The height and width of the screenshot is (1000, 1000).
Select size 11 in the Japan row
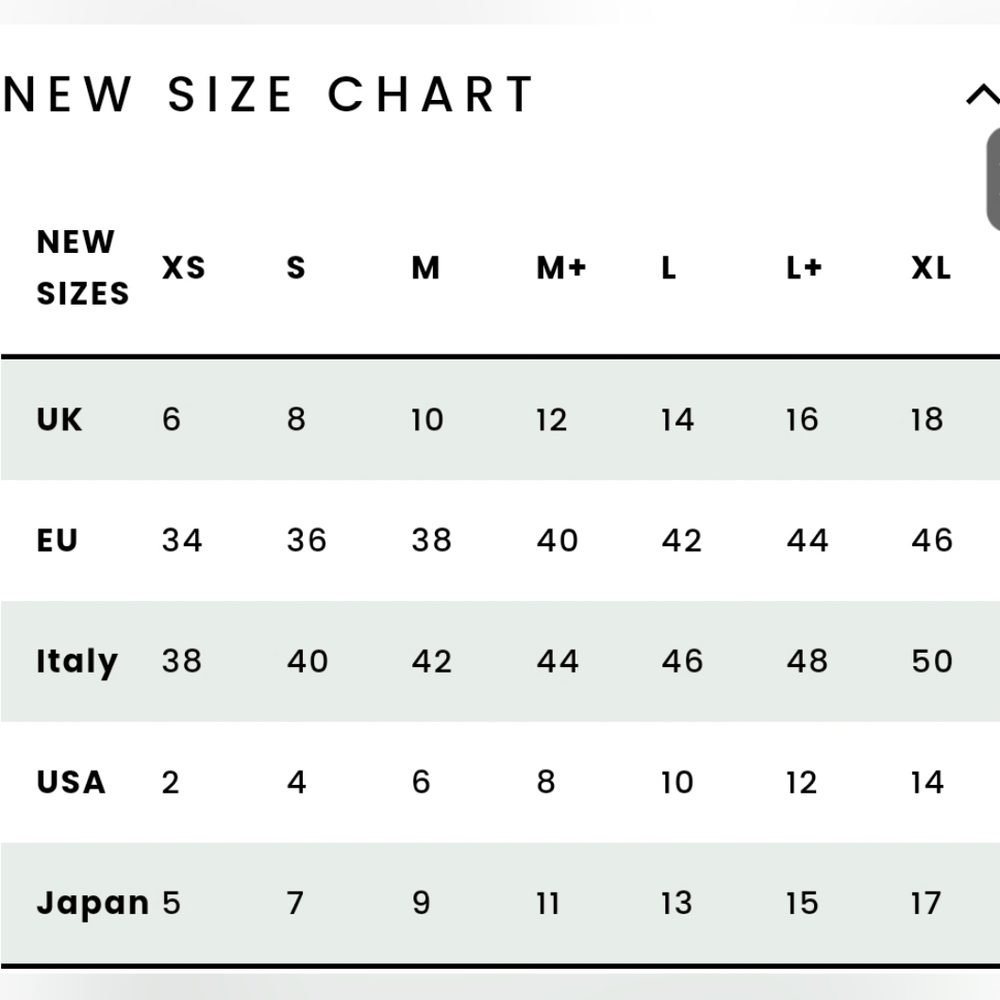tap(548, 903)
